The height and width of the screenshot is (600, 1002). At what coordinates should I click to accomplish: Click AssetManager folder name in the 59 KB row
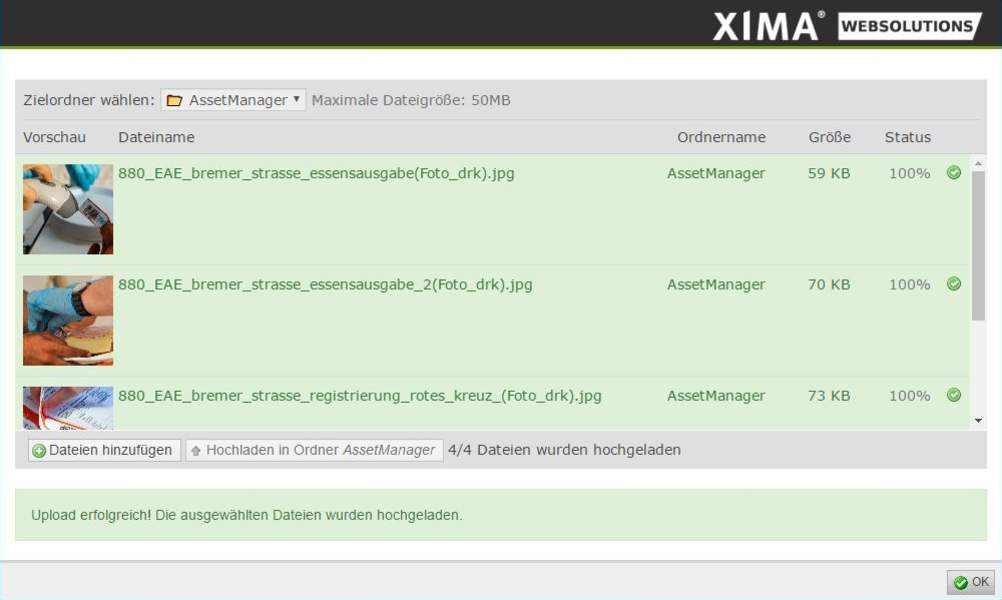point(716,173)
